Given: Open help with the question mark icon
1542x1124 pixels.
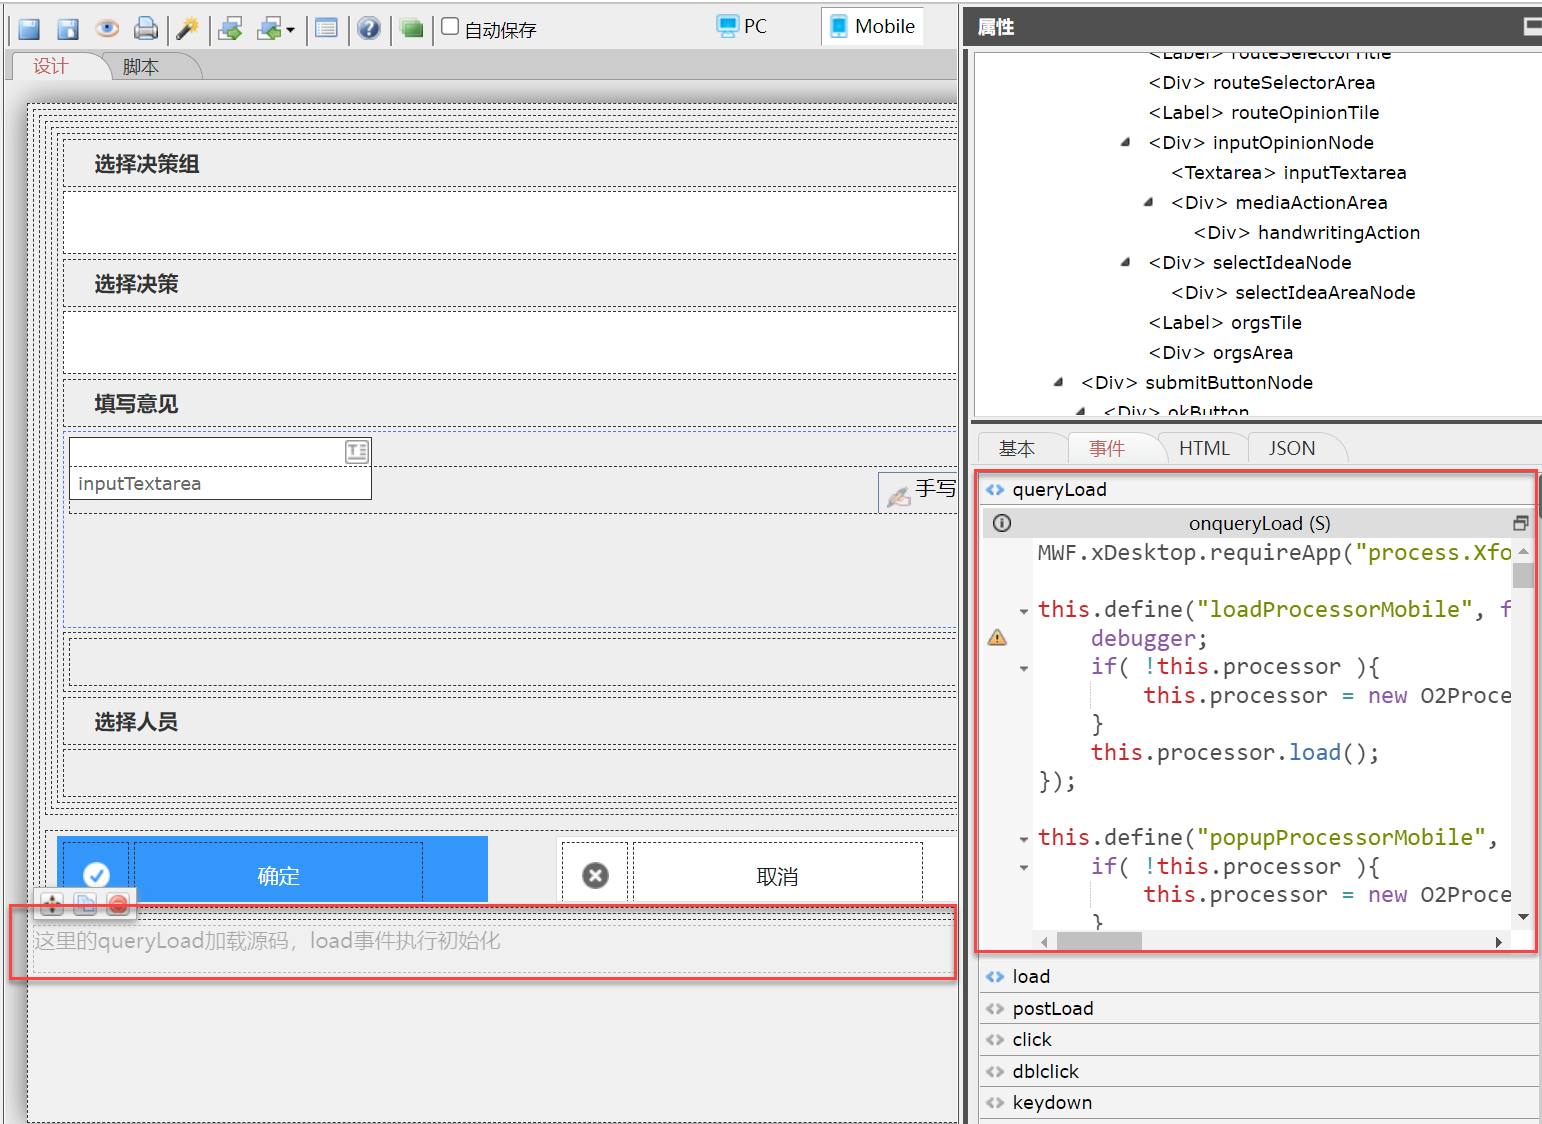Looking at the screenshot, I should [369, 29].
